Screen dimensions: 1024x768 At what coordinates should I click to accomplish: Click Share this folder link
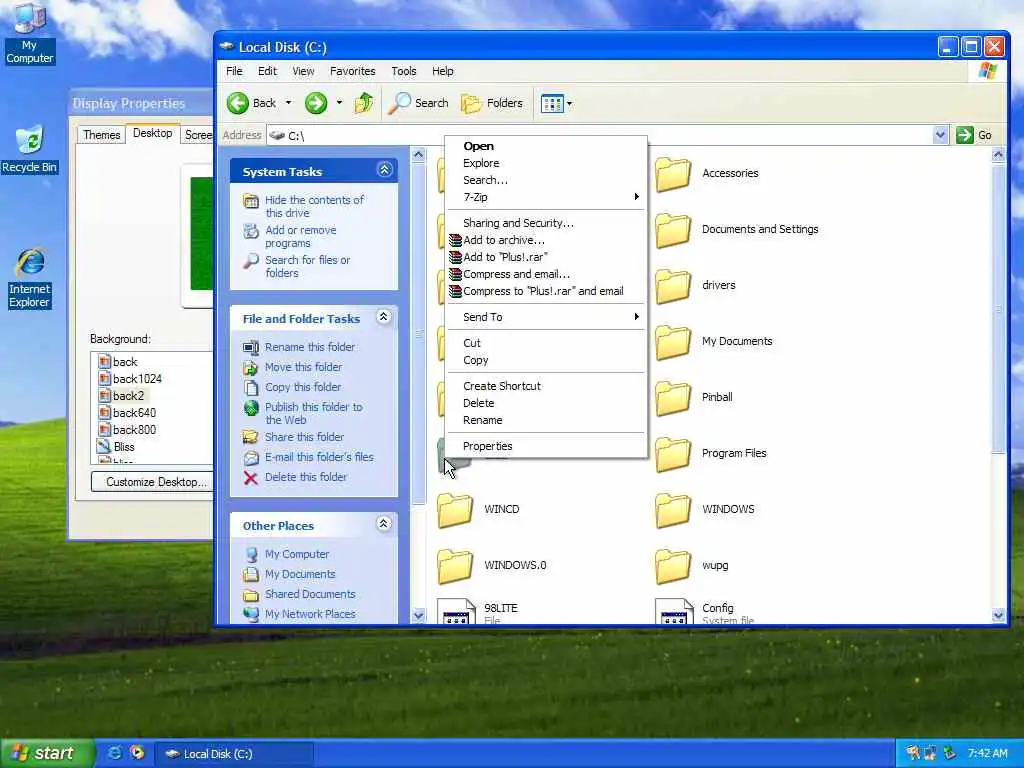304,437
